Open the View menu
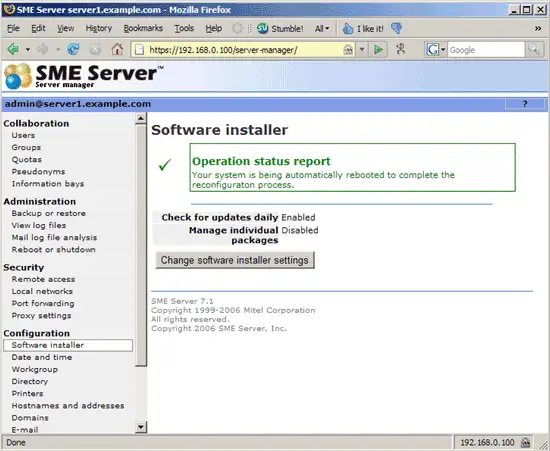 coord(66,28)
